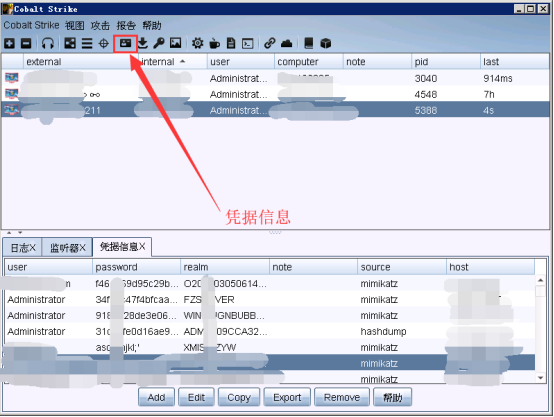Click scroll up arrow in credentials table
554x417 pixels.
pos(540,281)
